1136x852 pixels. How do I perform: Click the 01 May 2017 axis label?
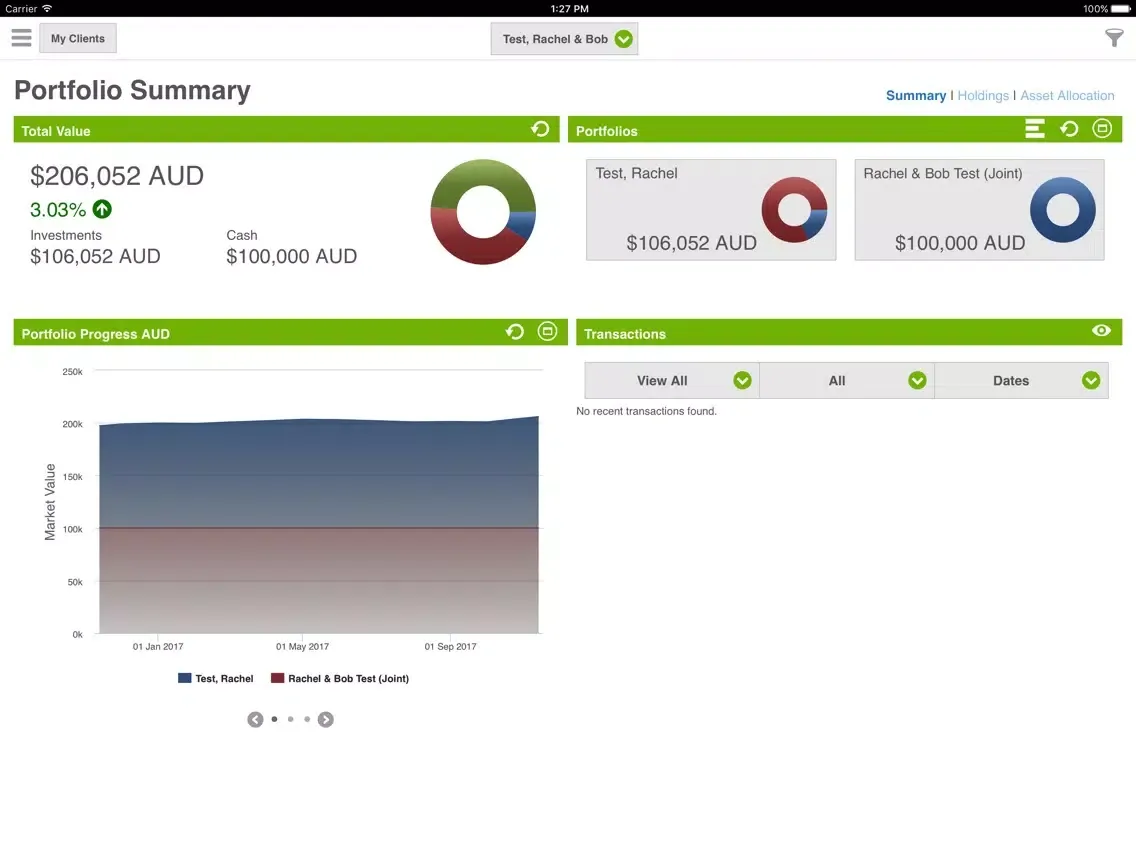tap(302, 646)
